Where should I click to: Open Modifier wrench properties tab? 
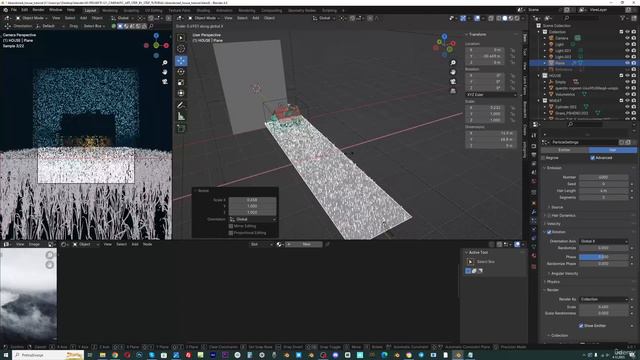(x=533, y=211)
